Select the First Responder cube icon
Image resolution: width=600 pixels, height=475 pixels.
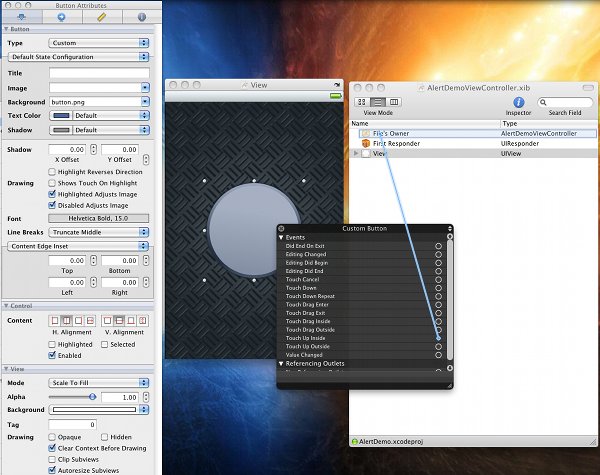coord(366,144)
